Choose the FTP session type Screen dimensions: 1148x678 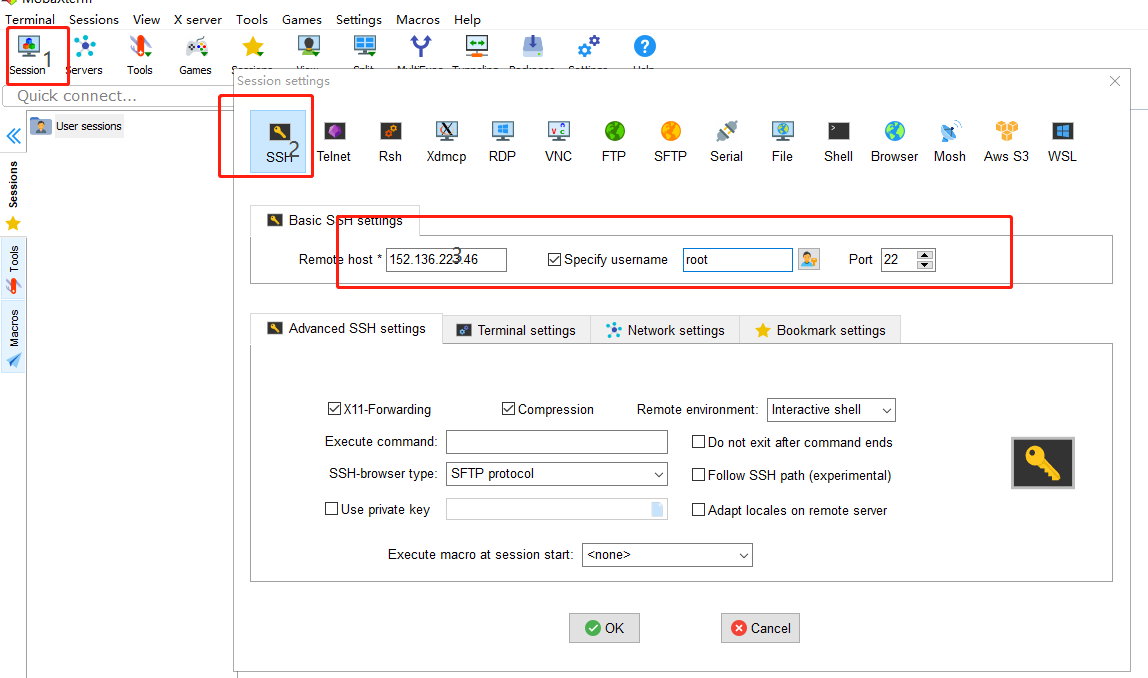coord(614,142)
